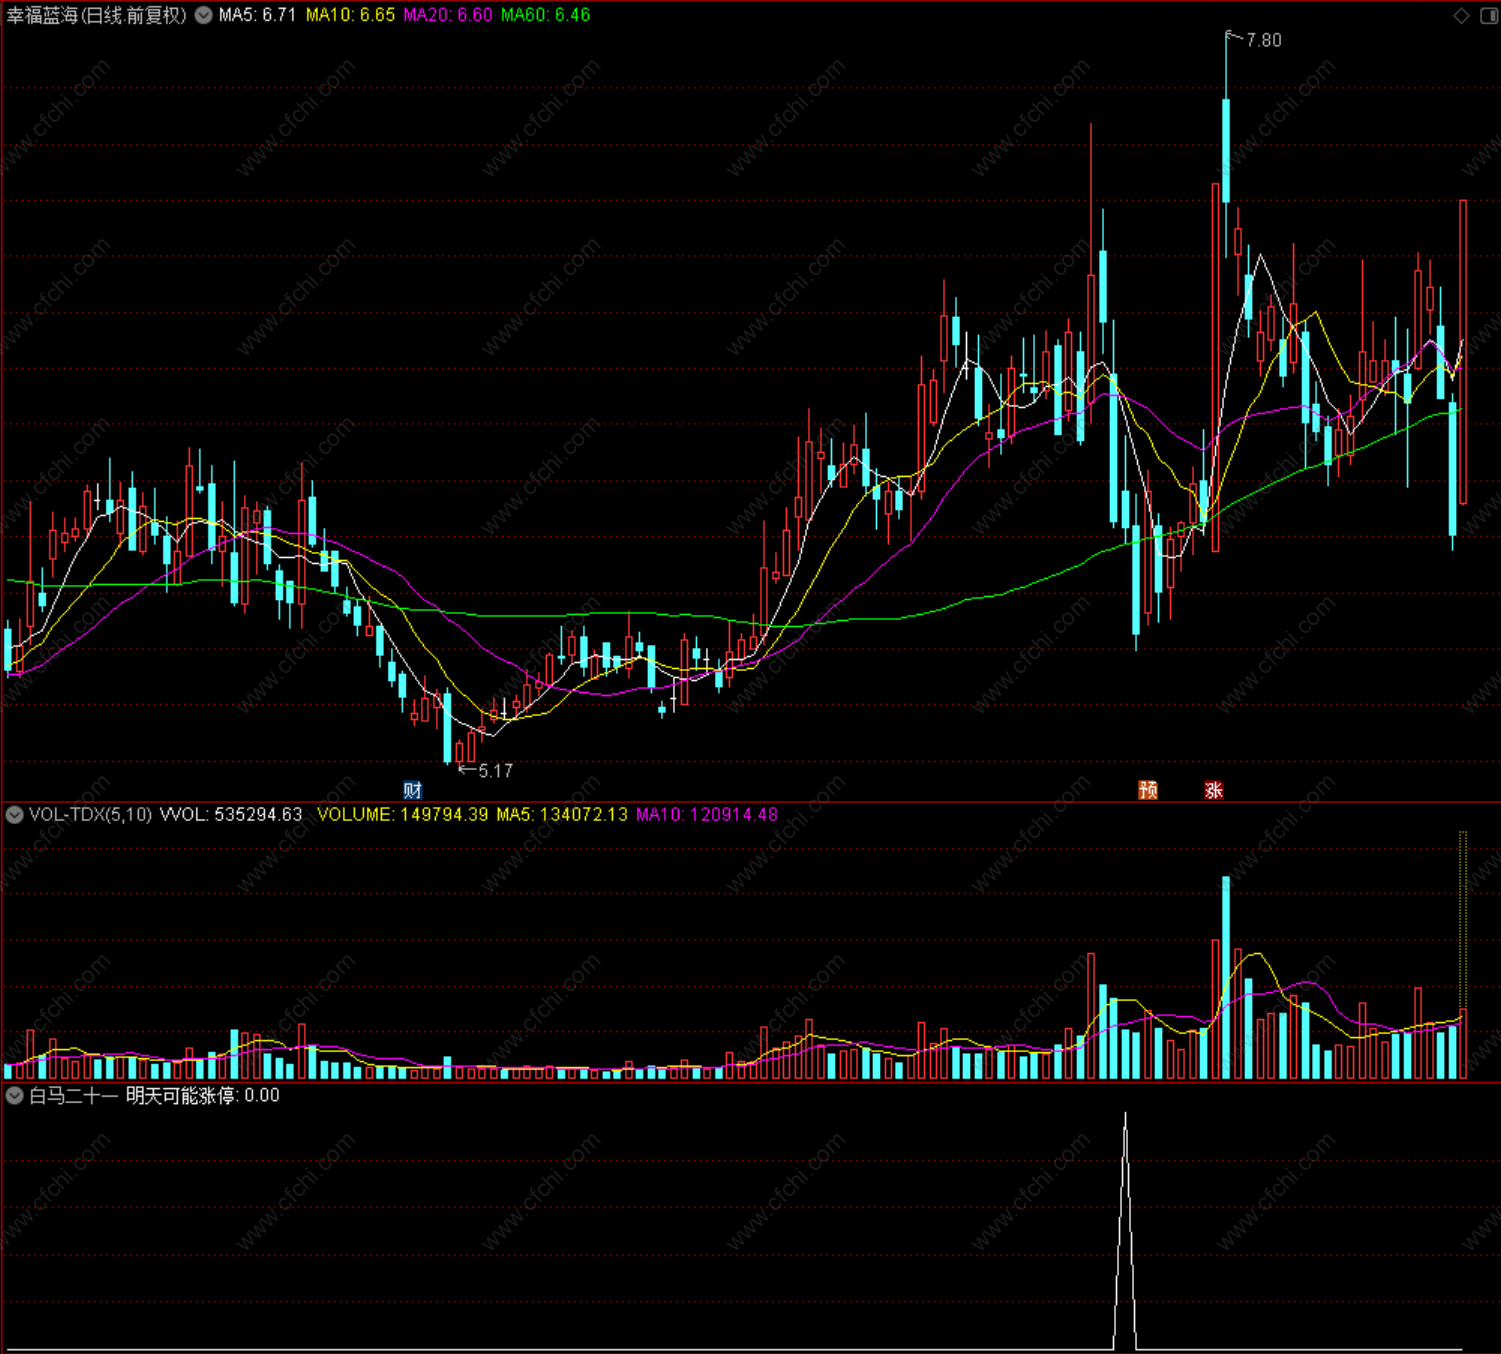1501x1354 pixels.
Task: Click the 5.17 low price label
Action: (495, 771)
